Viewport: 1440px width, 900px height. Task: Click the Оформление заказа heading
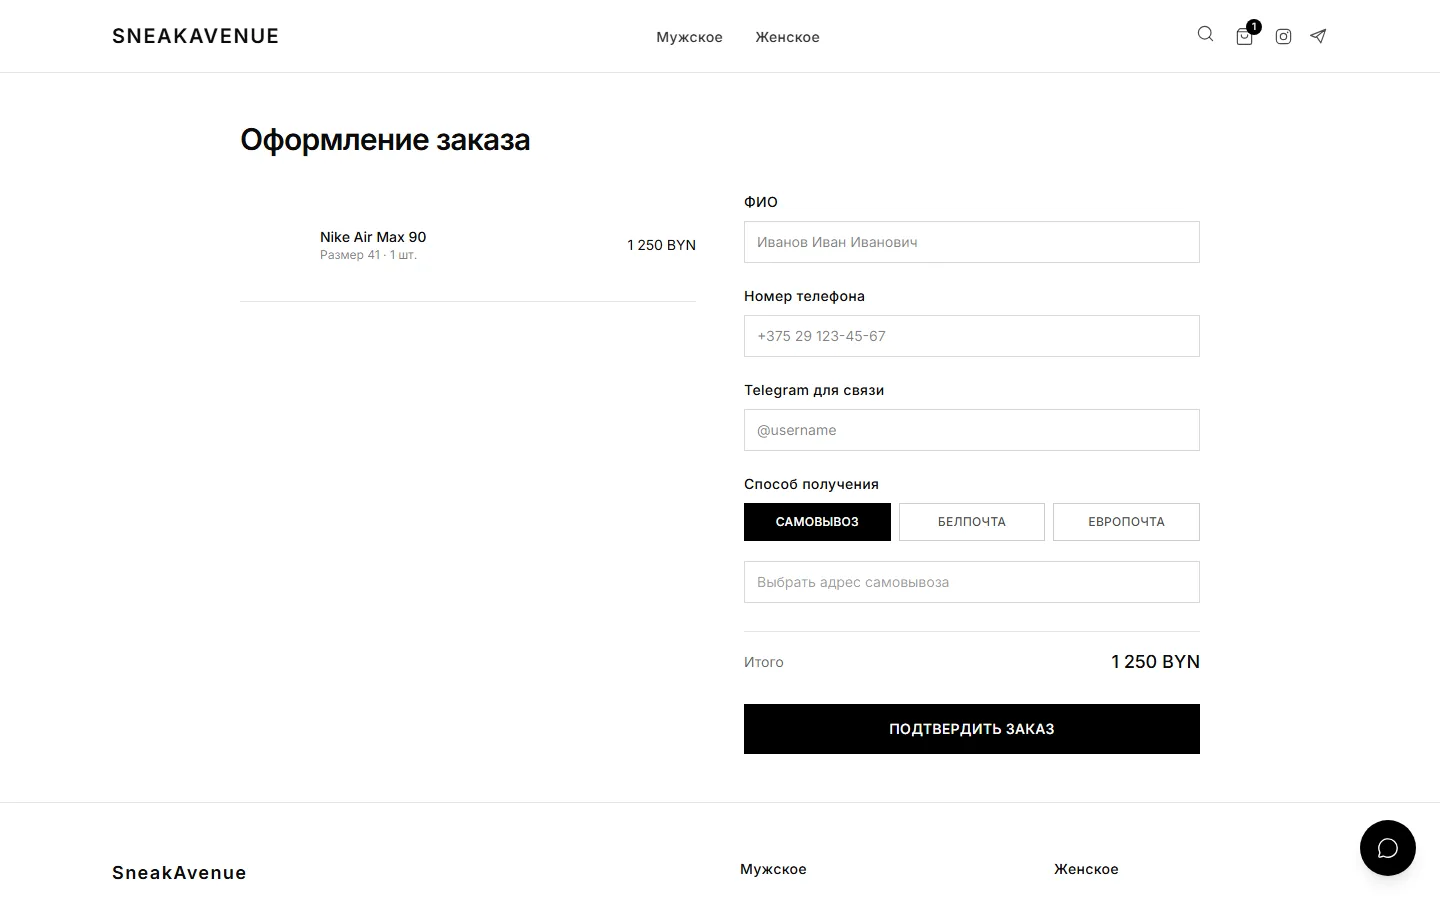(x=385, y=140)
